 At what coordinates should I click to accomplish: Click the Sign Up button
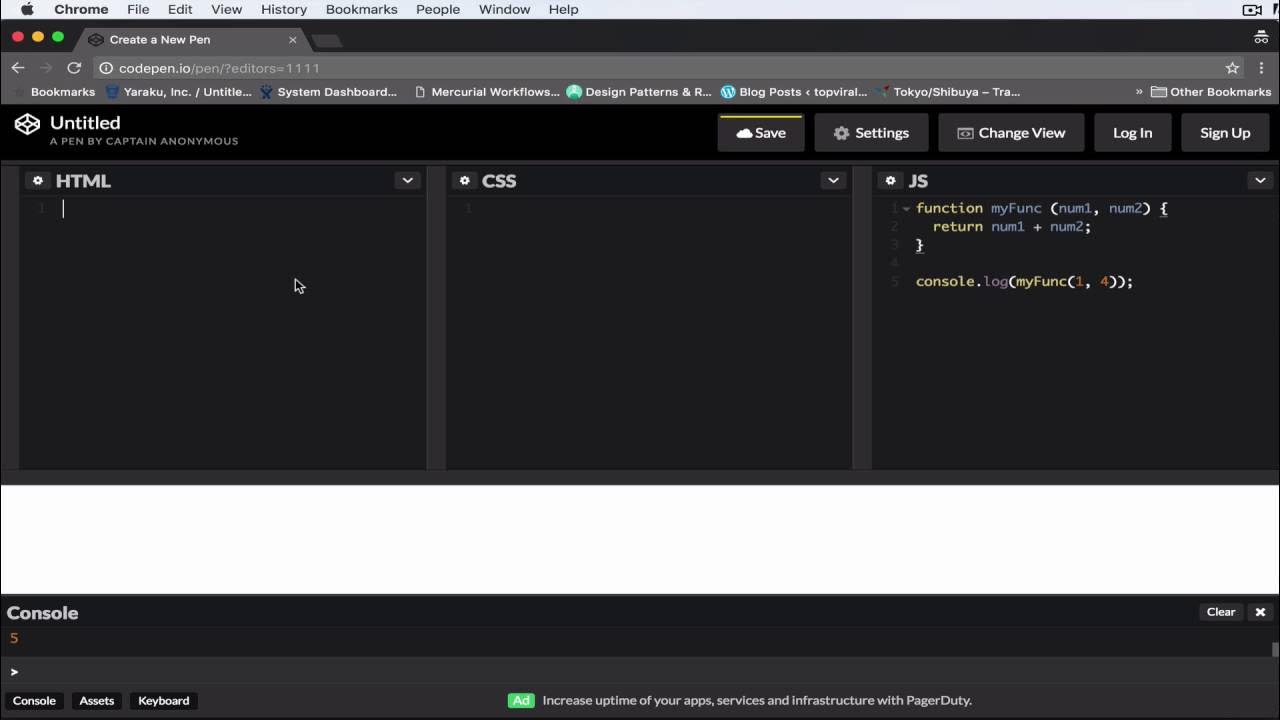coord(1225,133)
